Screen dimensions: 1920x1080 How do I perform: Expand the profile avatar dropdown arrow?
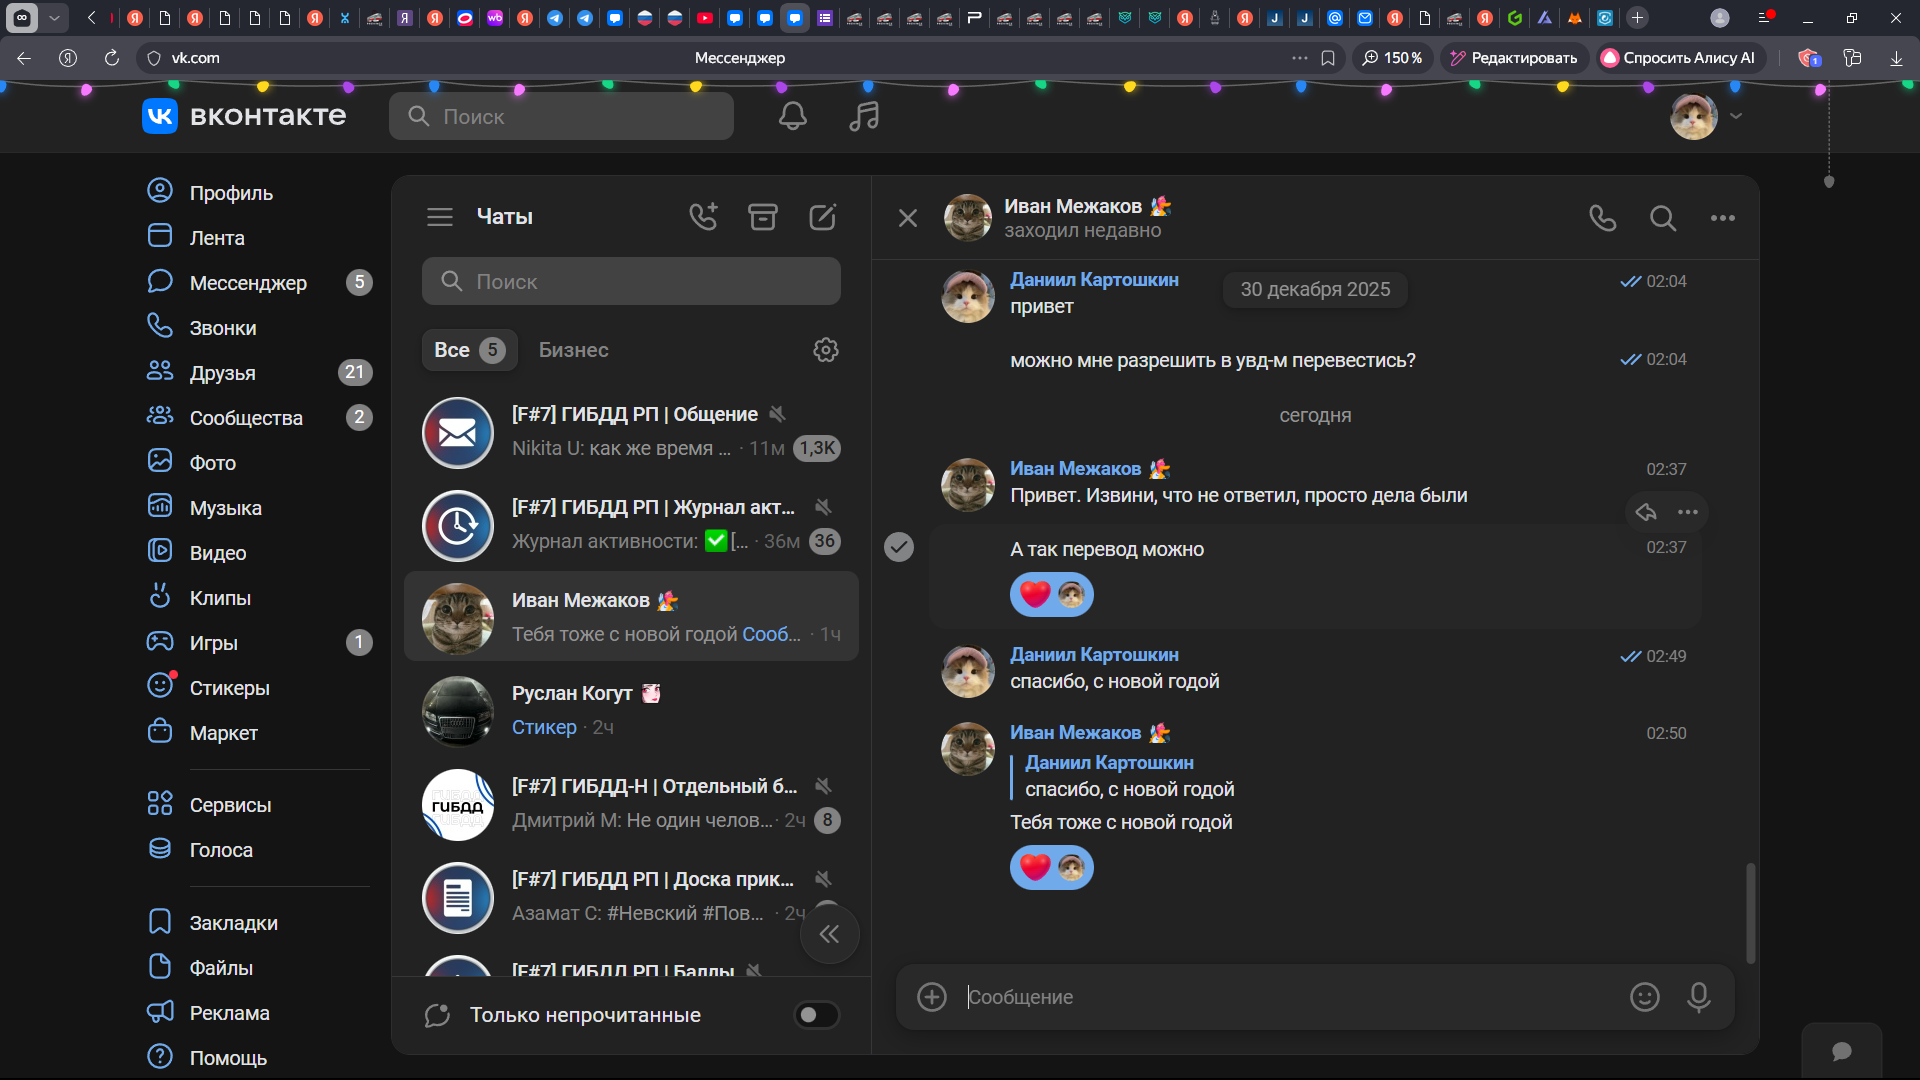click(x=1736, y=116)
